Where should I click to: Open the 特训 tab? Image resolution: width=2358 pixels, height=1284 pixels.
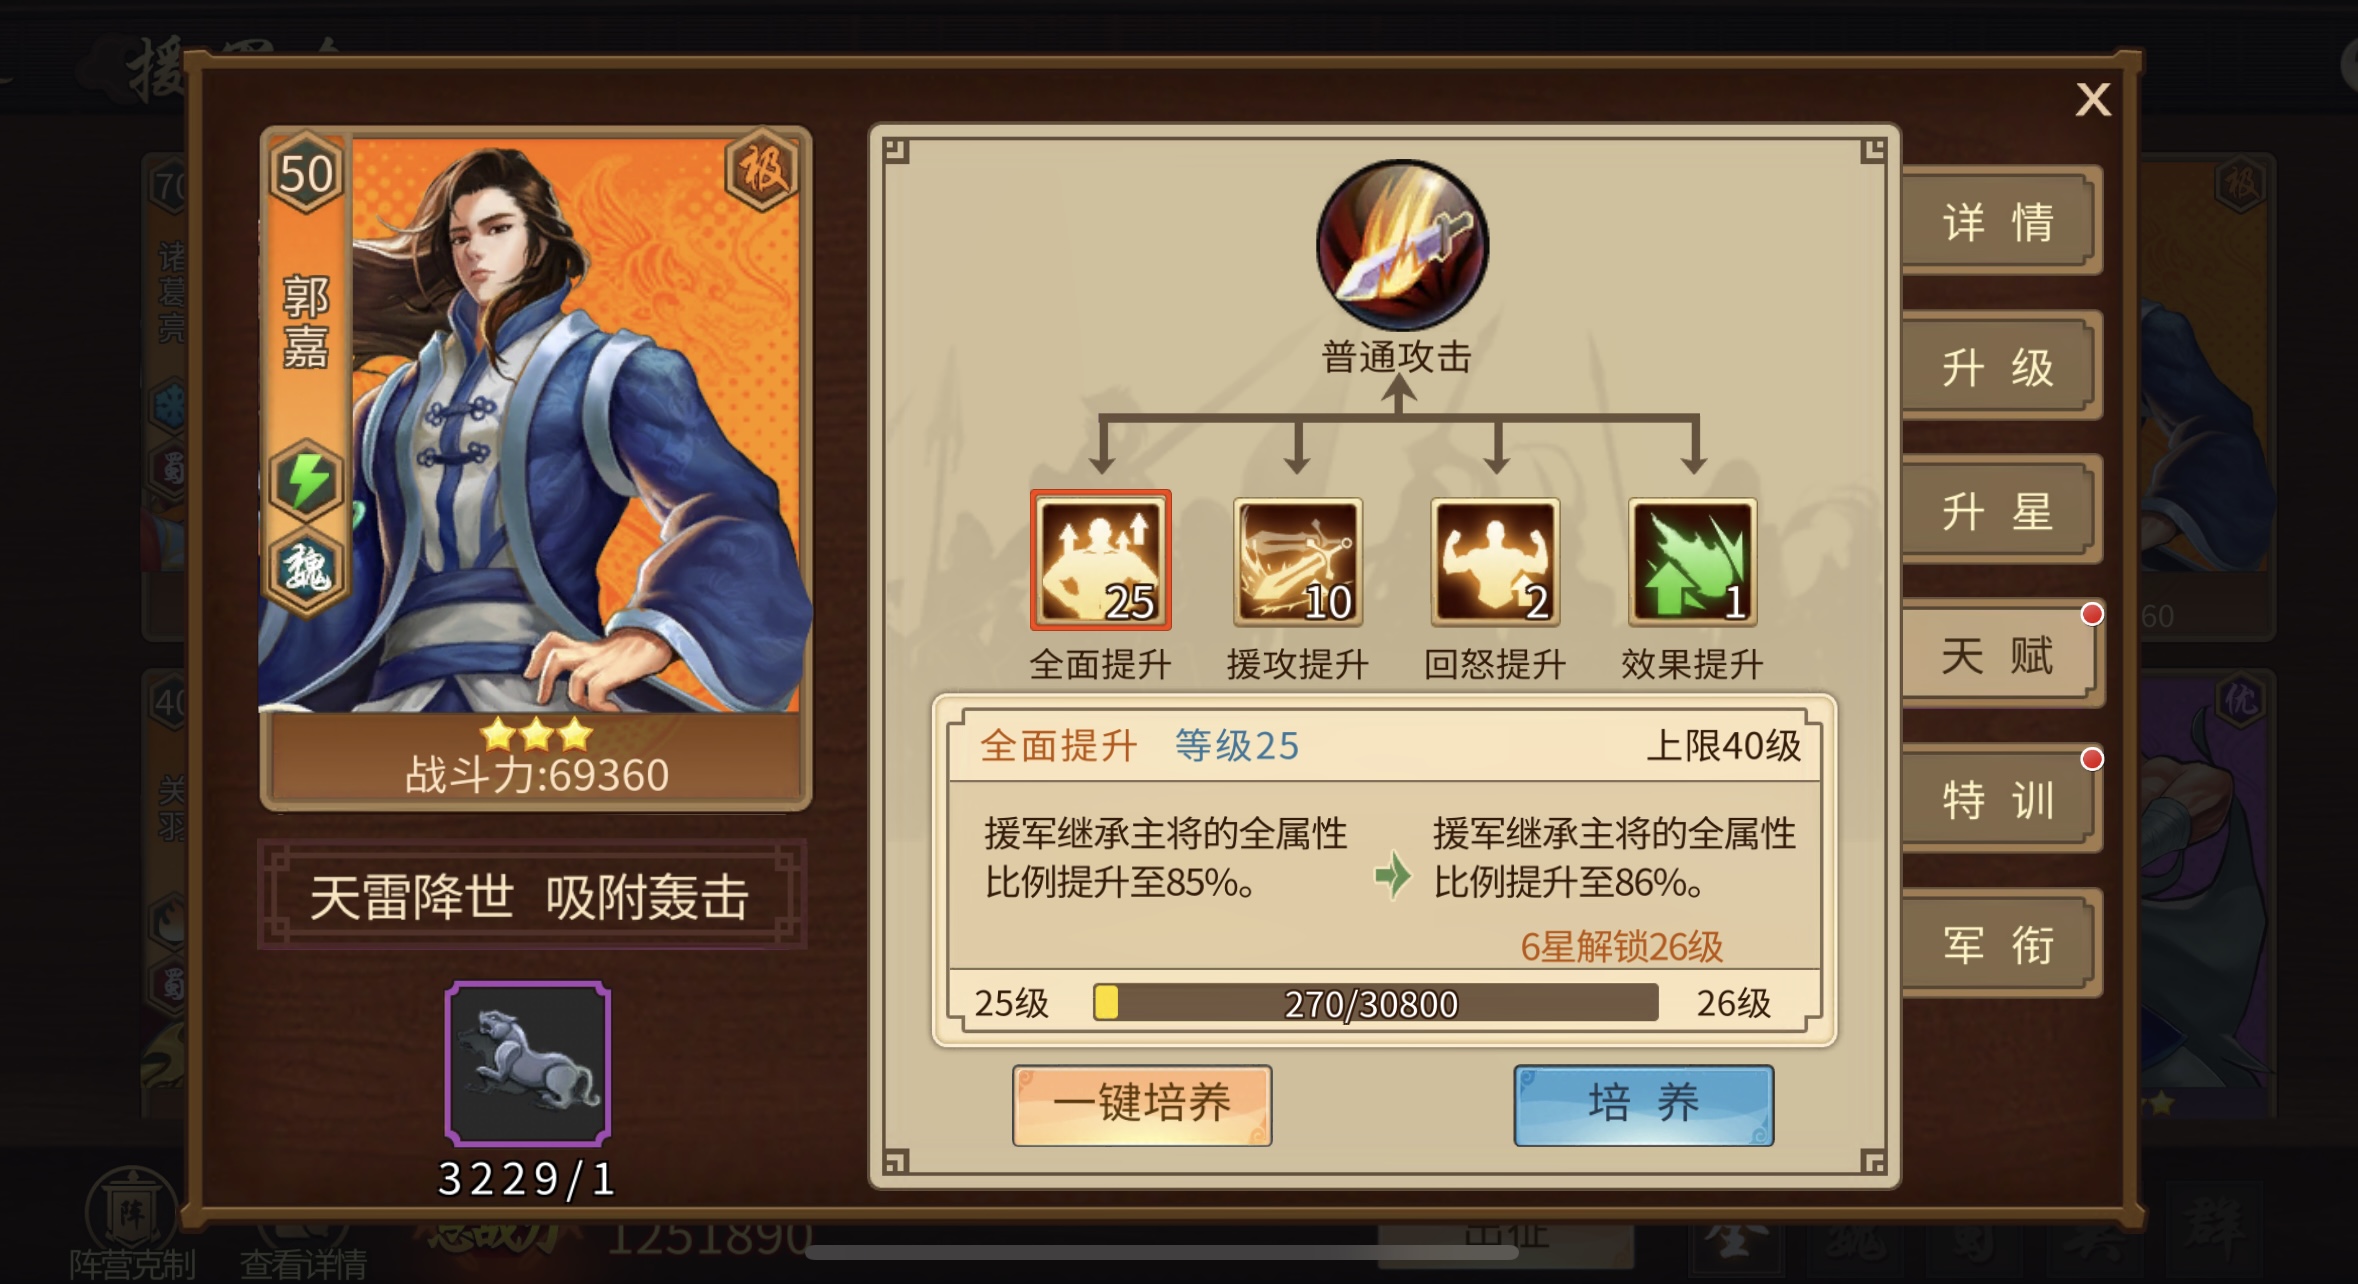1999,800
